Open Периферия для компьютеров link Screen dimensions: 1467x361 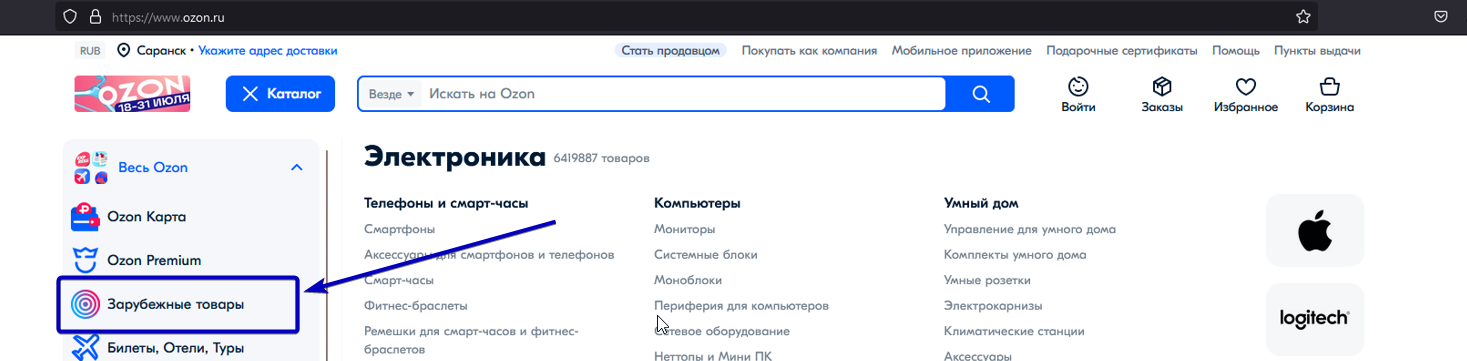(x=741, y=305)
